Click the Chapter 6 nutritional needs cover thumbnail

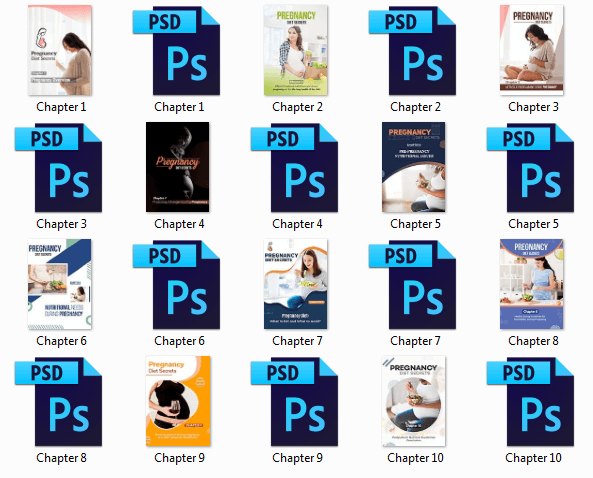[x=60, y=284]
